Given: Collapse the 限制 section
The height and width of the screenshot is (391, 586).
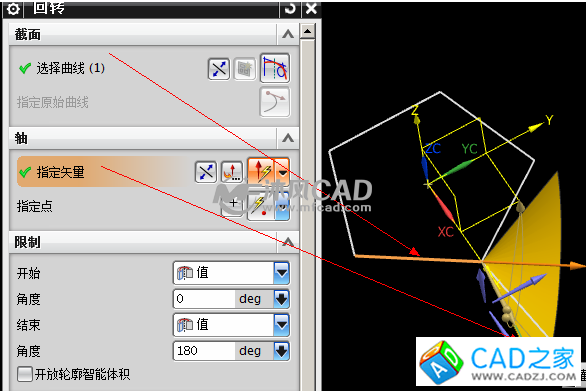Looking at the screenshot, I should point(288,242).
